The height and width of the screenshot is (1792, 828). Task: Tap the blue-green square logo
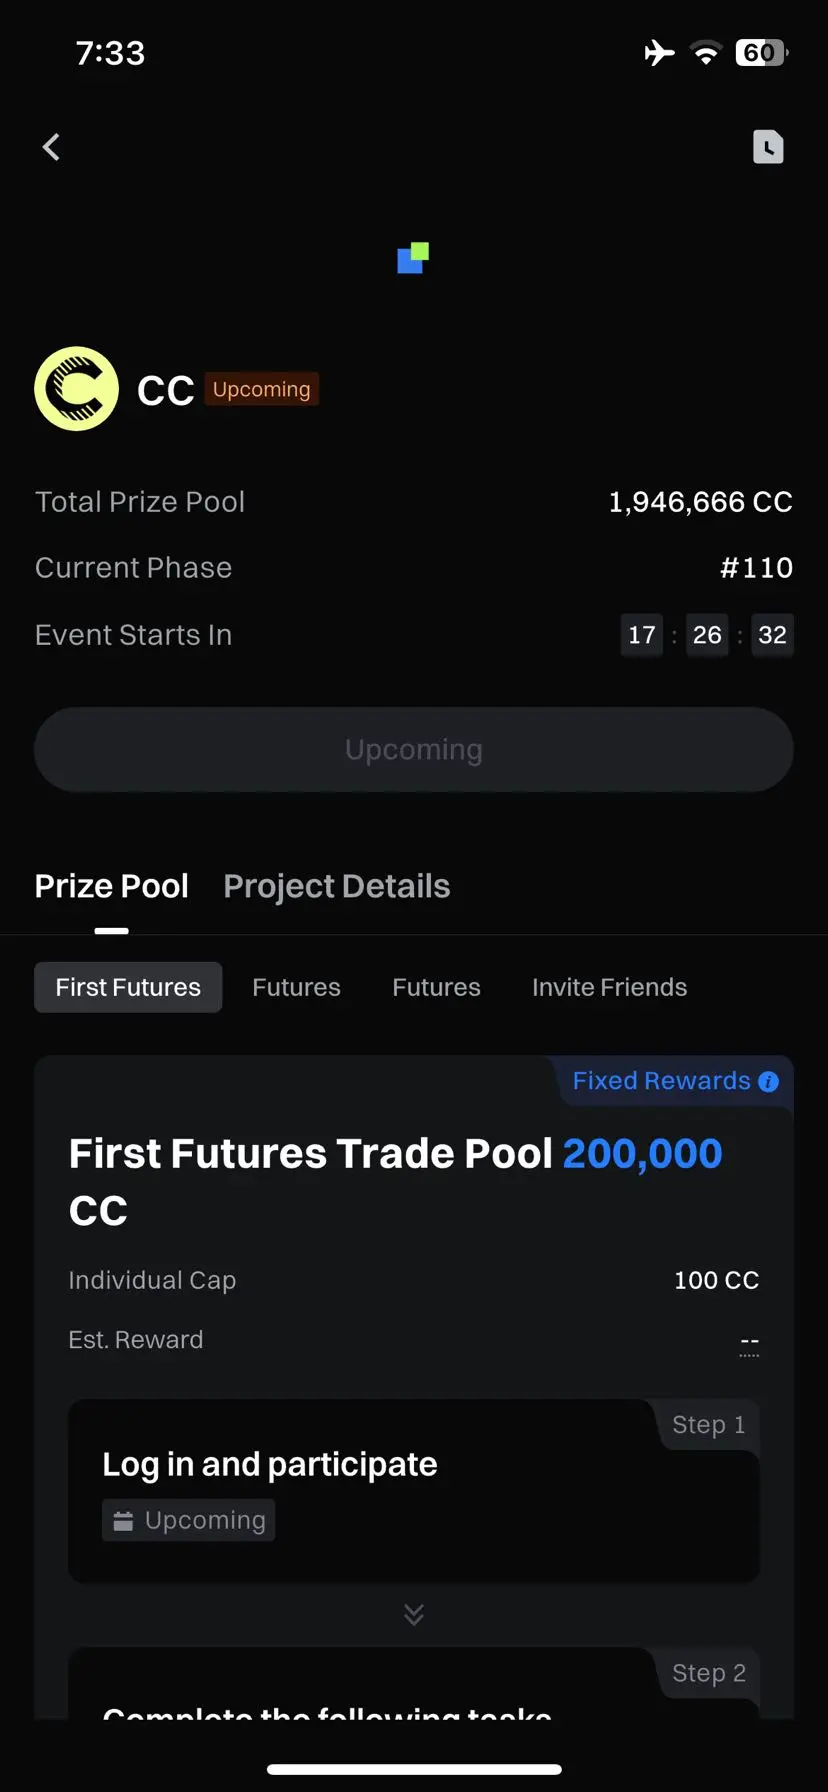413,258
